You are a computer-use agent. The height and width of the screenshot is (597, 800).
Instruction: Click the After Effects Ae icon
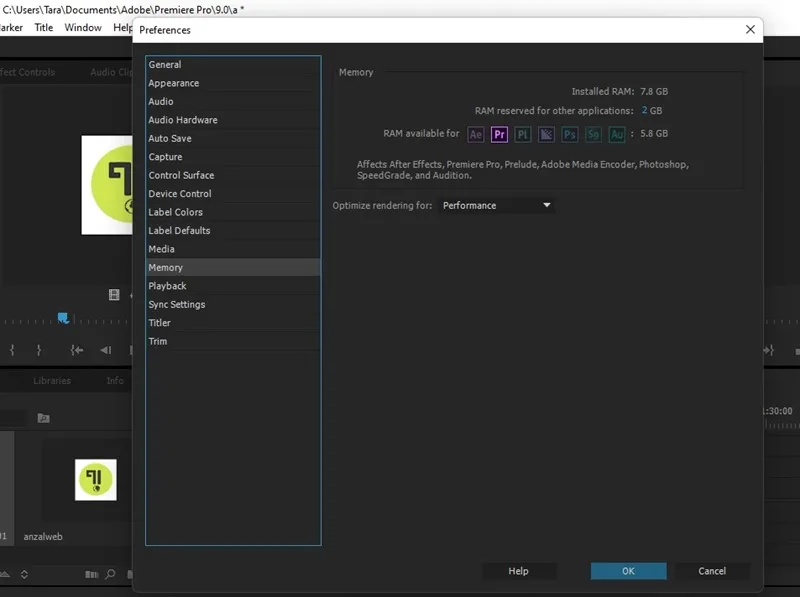click(476, 134)
